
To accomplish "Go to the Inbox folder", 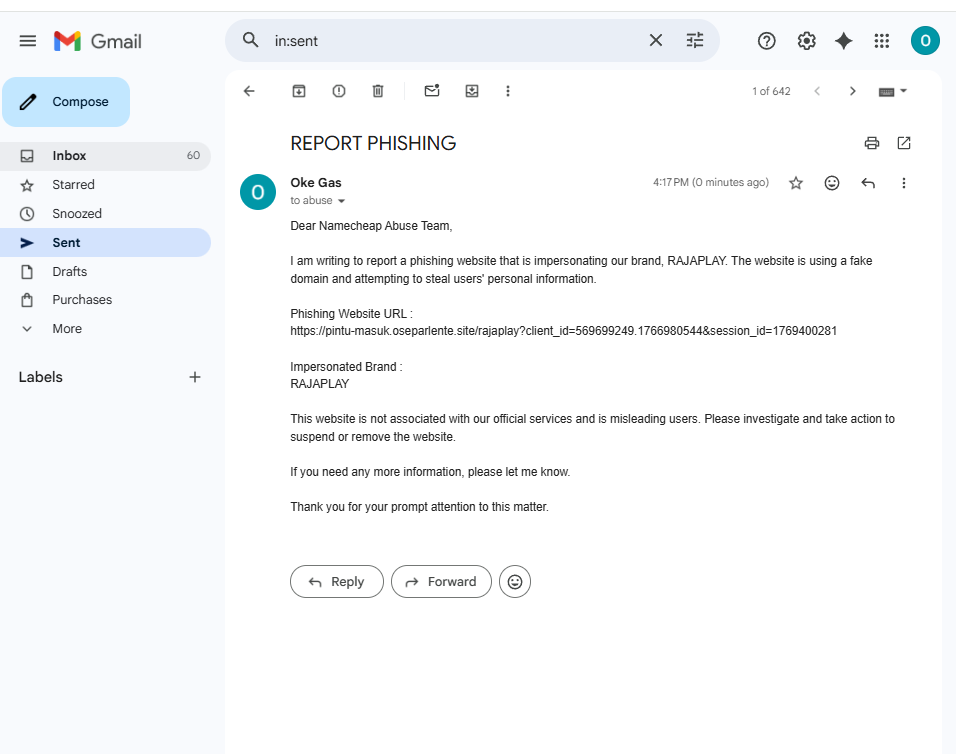I will 70,156.
